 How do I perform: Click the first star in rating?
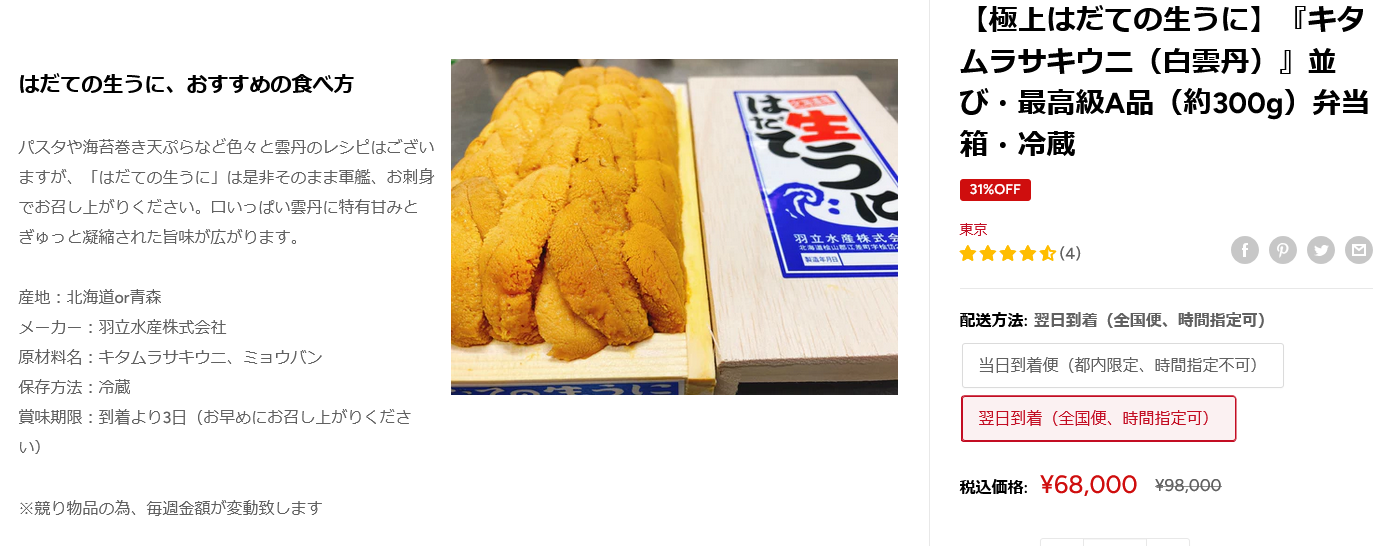[x=968, y=254]
